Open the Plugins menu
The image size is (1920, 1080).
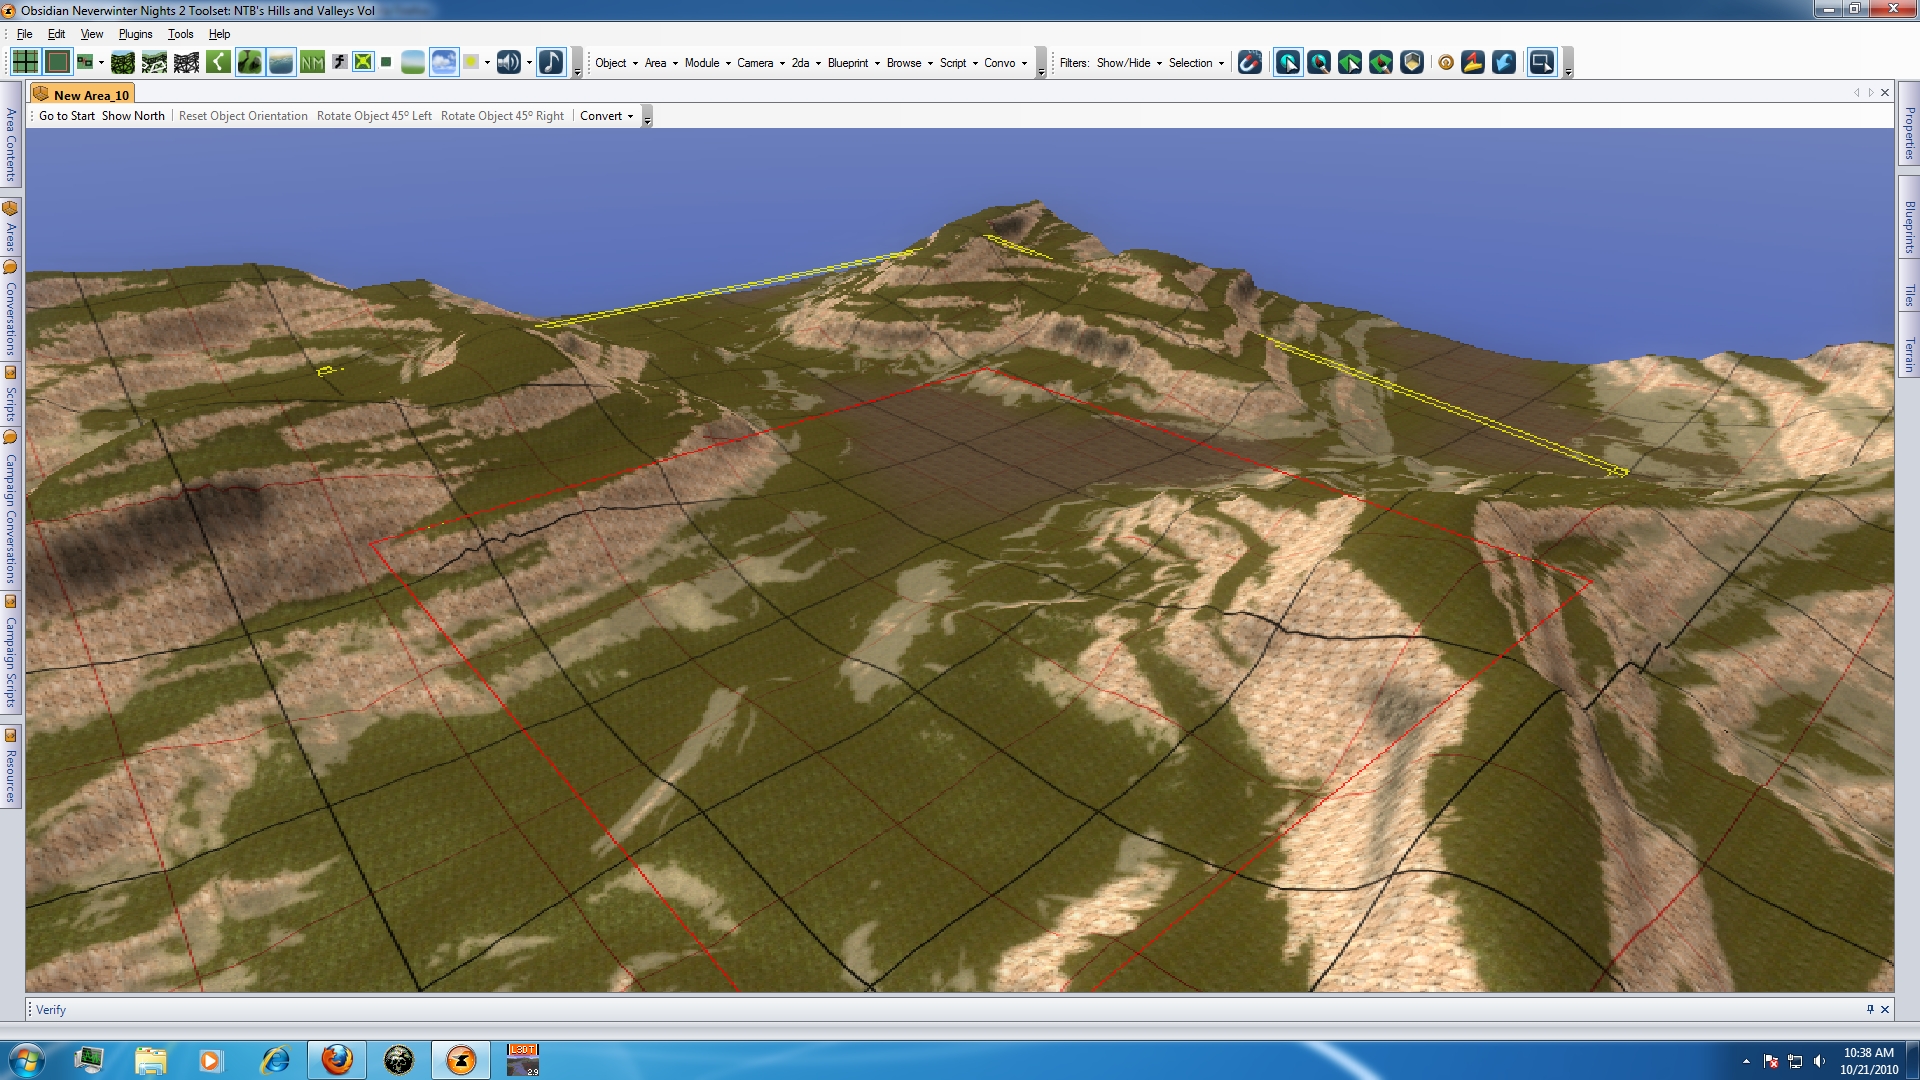point(135,34)
